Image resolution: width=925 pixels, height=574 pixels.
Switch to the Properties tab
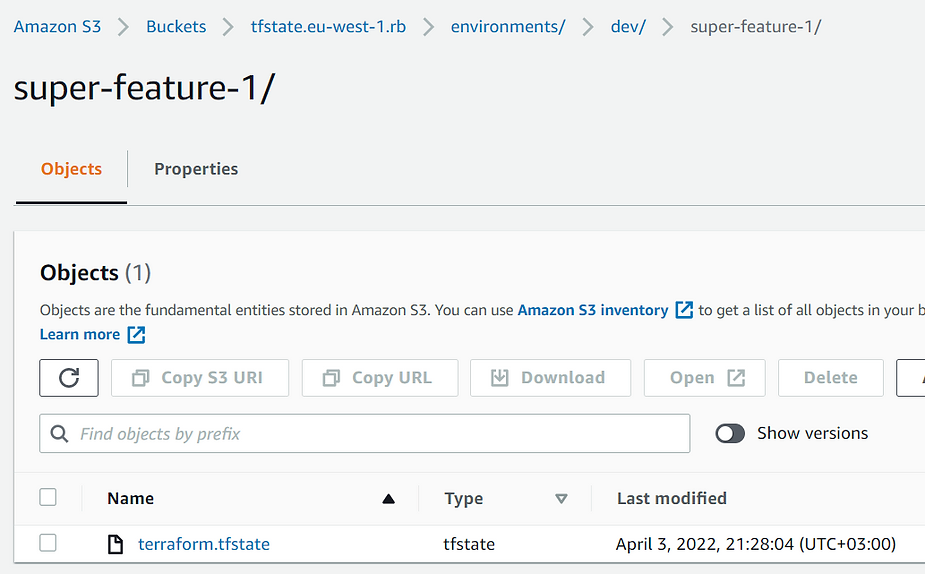(x=196, y=169)
